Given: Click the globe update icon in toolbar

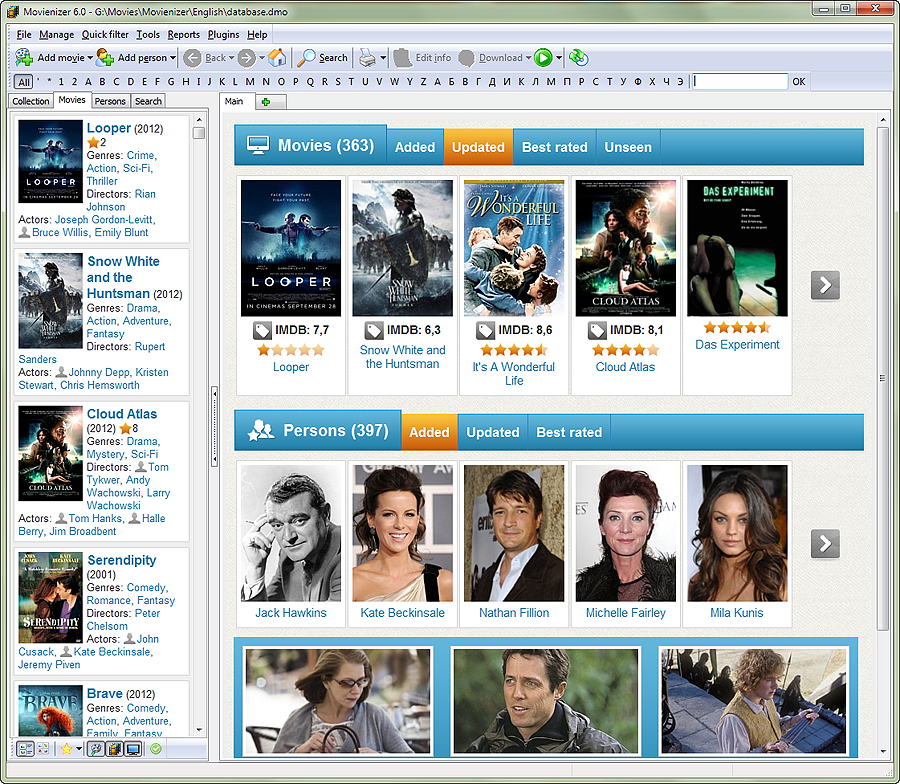Looking at the screenshot, I should [578, 58].
